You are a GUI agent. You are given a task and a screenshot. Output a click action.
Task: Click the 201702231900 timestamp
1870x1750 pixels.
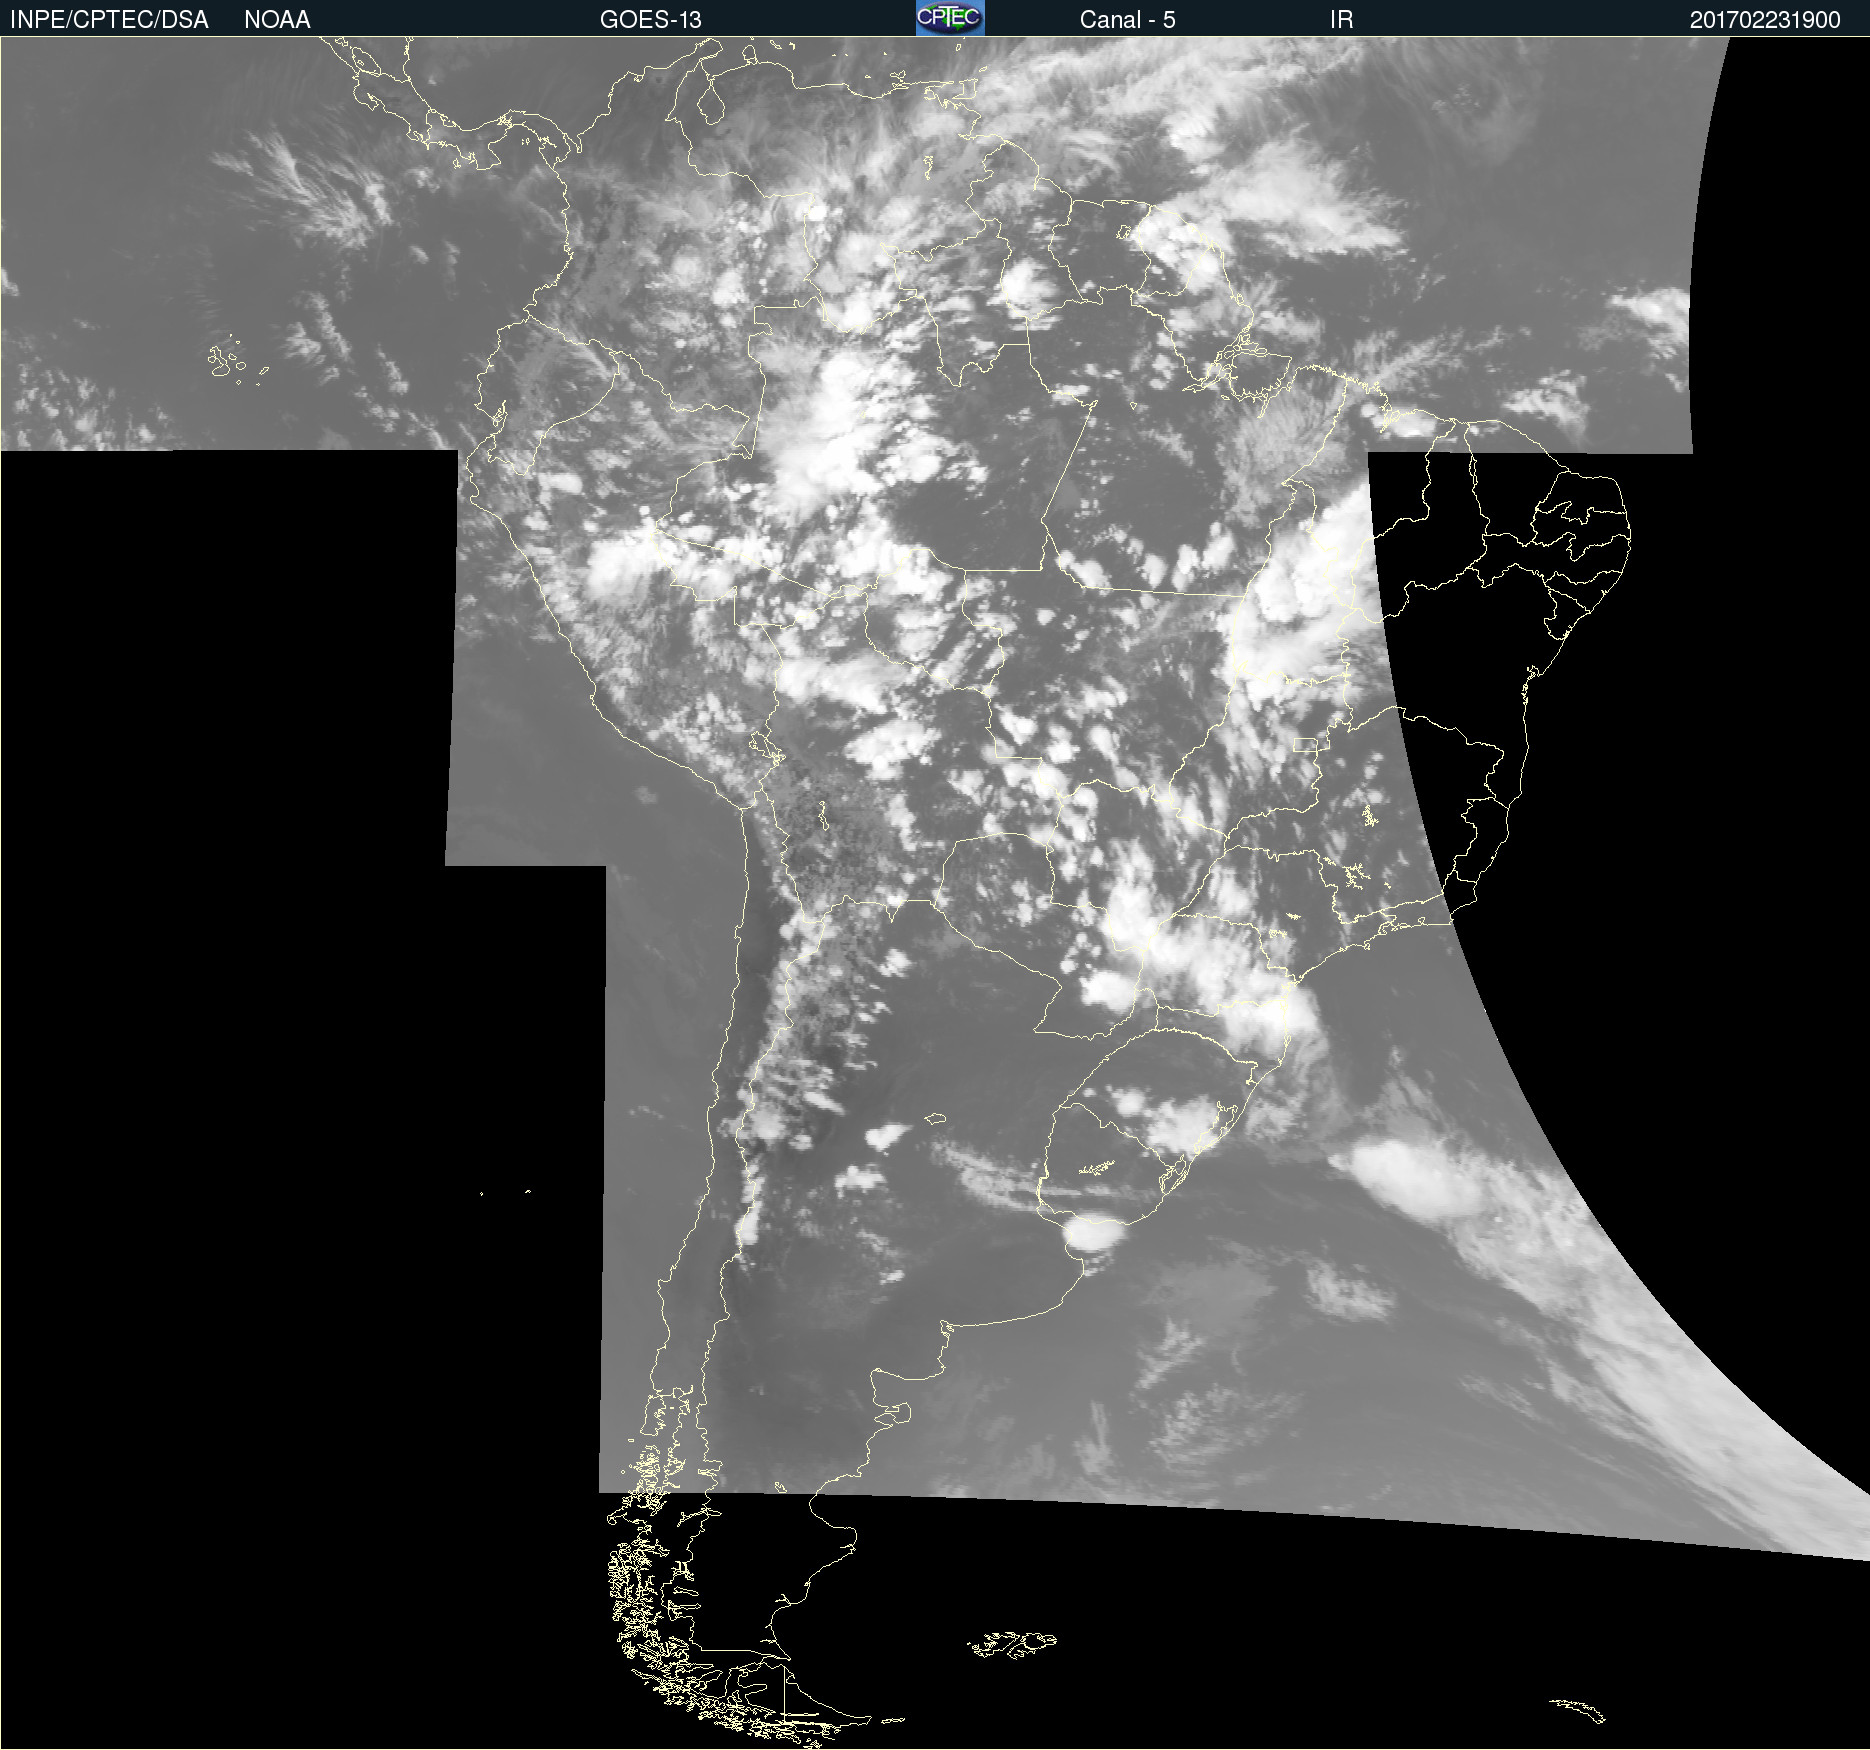click(x=1765, y=20)
